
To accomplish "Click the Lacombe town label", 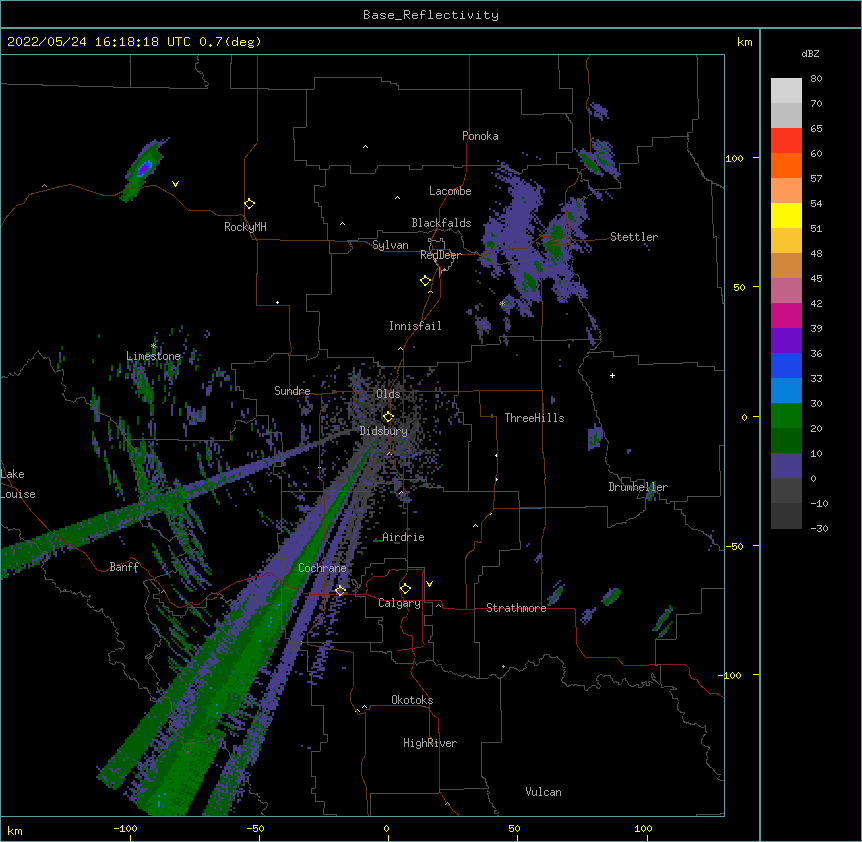I will click(450, 191).
